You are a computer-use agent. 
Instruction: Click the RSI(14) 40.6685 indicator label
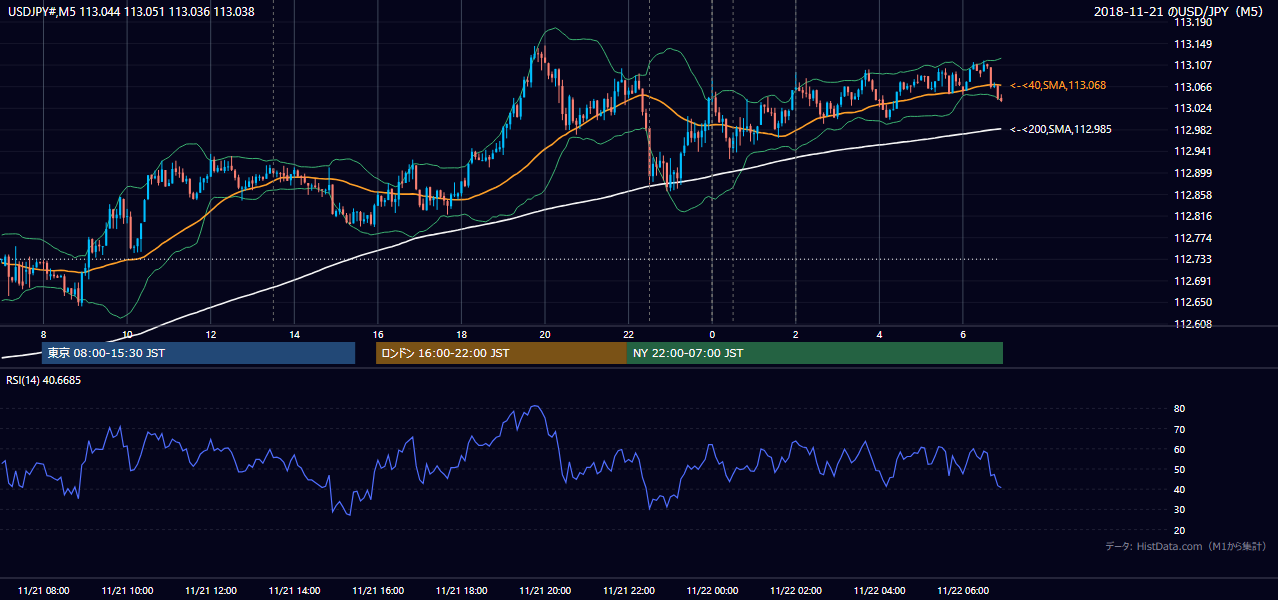point(43,379)
